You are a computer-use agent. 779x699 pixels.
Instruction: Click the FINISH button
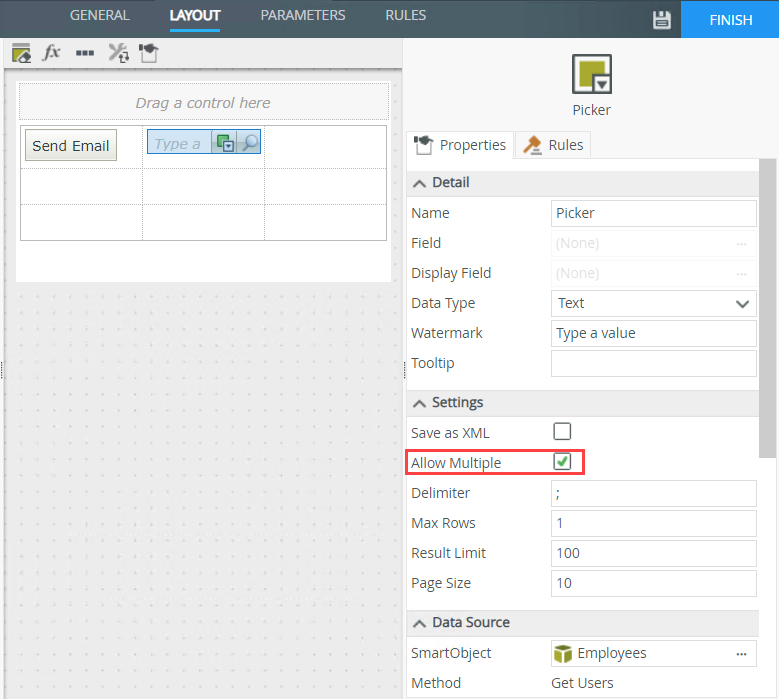[x=730, y=19]
